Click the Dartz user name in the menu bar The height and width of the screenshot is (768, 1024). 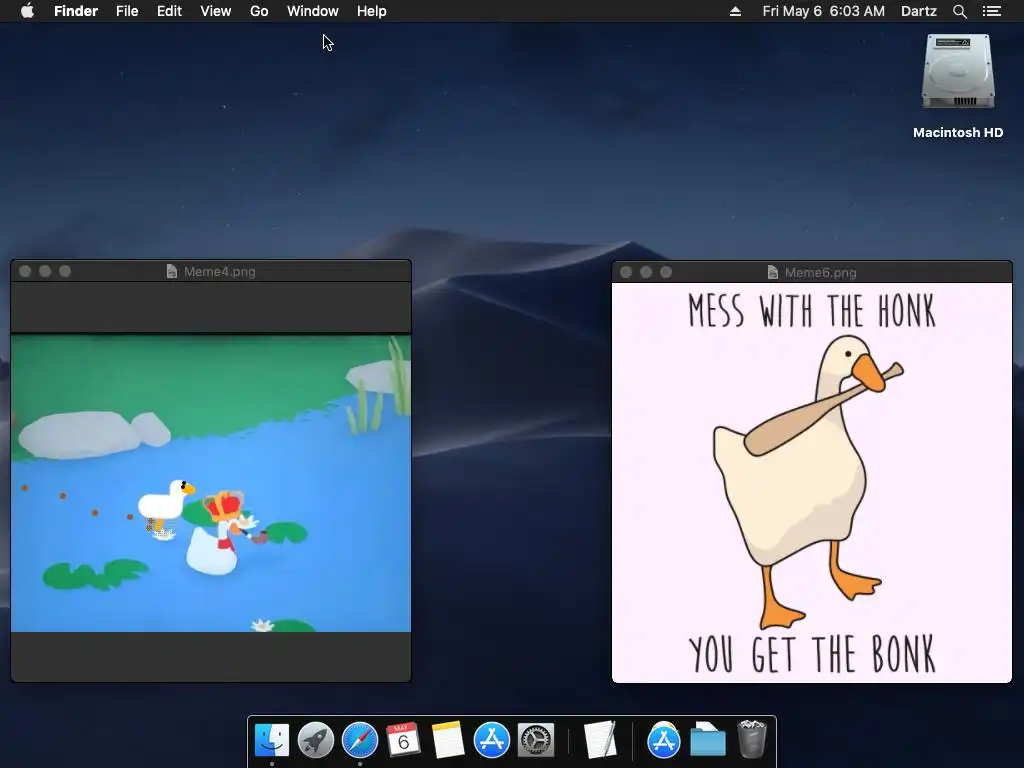click(x=919, y=11)
